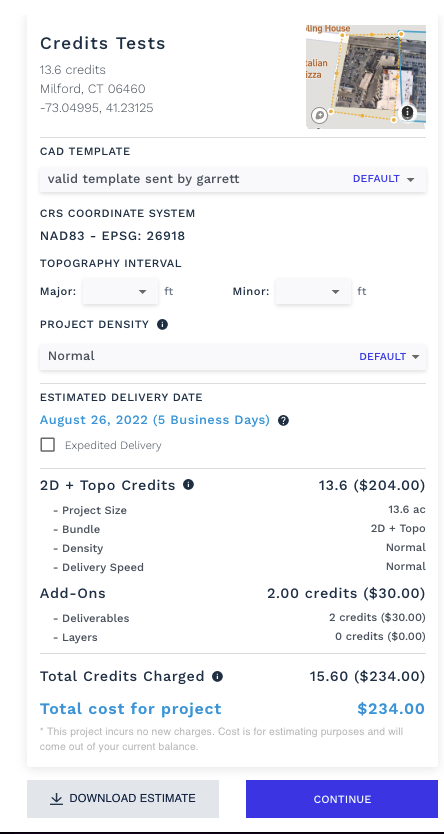Click the delivery date help question icon
Viewport: 444px width, 834px height.
click(x=284, y=421)
